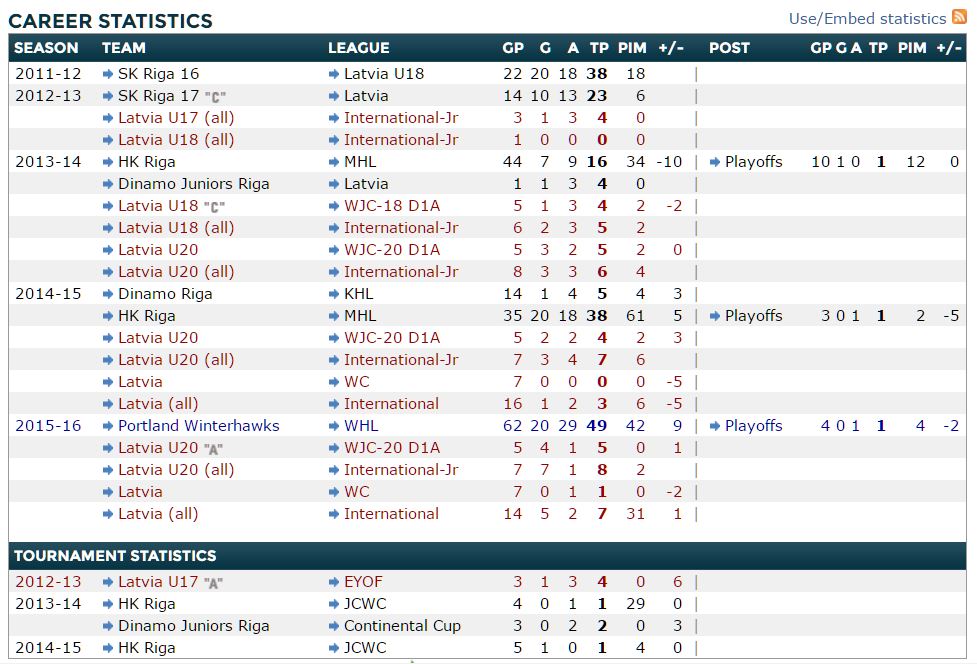
Task: Click the PIM column header in regular season
Action: (x=632, y=48)
